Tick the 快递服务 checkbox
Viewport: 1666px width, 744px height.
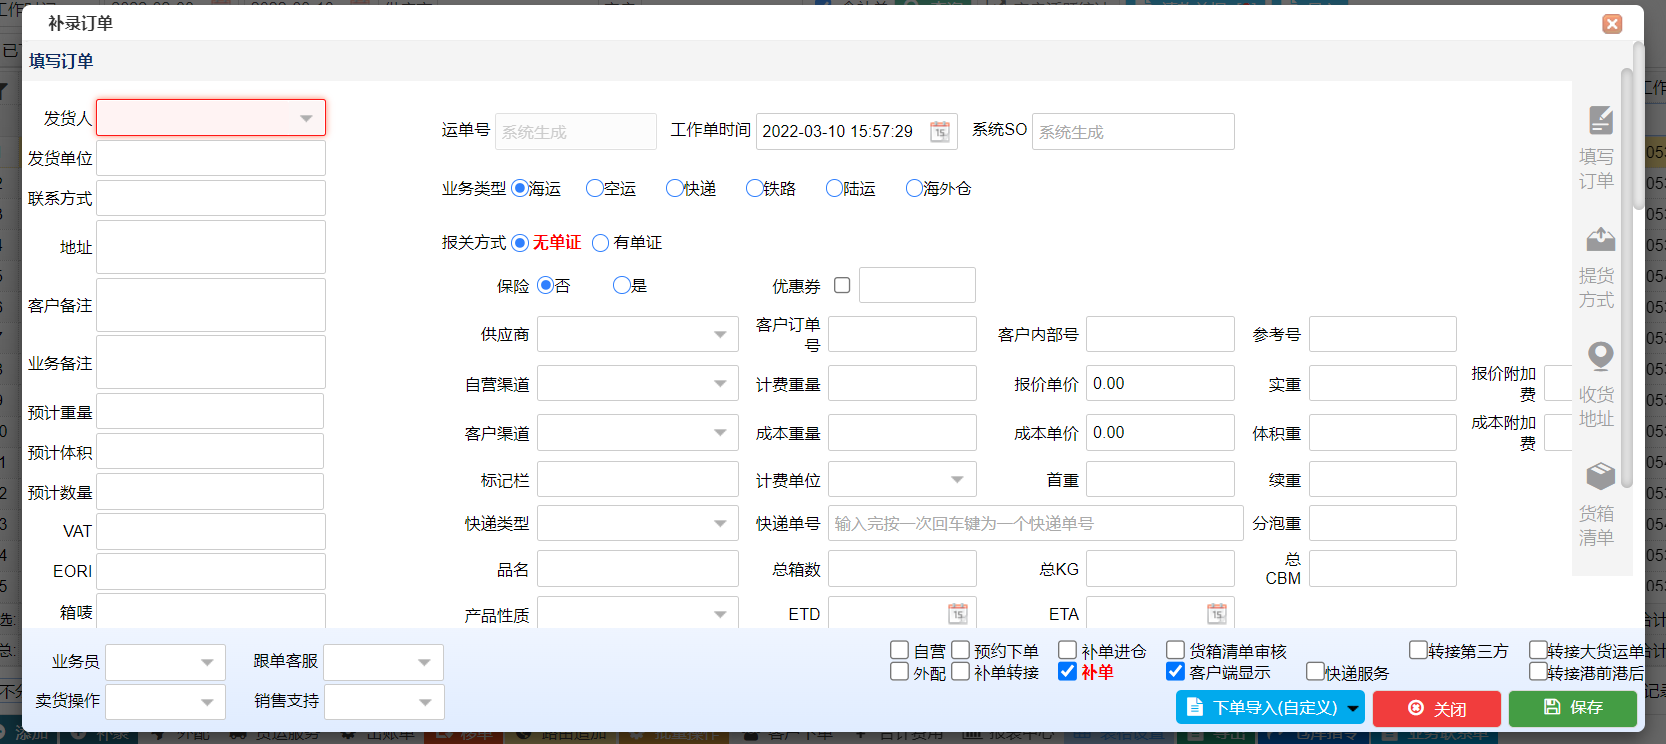point(1315,671)
